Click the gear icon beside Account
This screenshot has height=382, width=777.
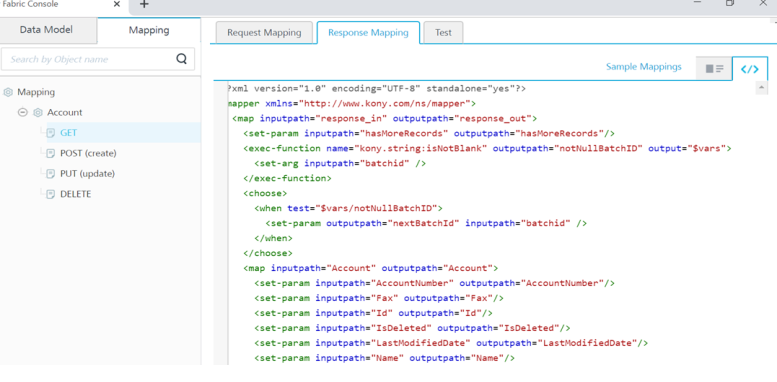point(38,112)
